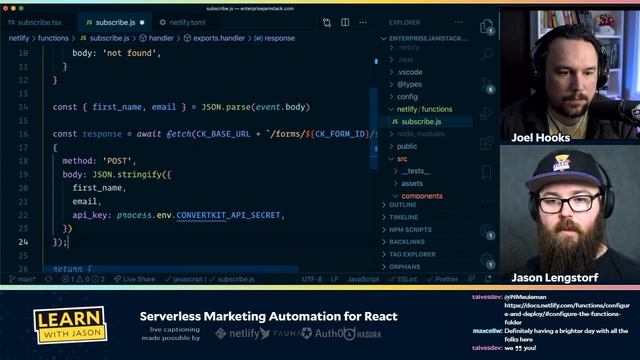Click the netlify breadcrumb segment
640x360 pixels.
click(x=19, y=38)
